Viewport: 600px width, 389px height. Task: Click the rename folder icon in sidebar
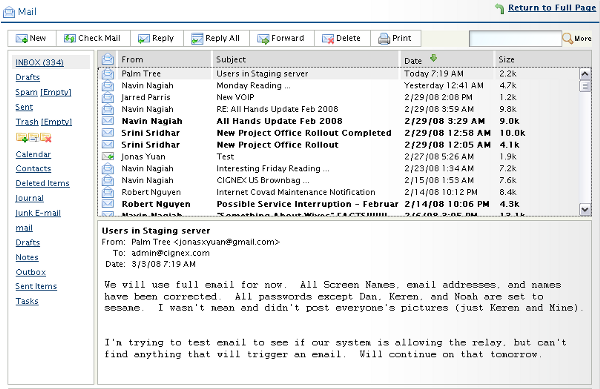click(x=34, y=138)
